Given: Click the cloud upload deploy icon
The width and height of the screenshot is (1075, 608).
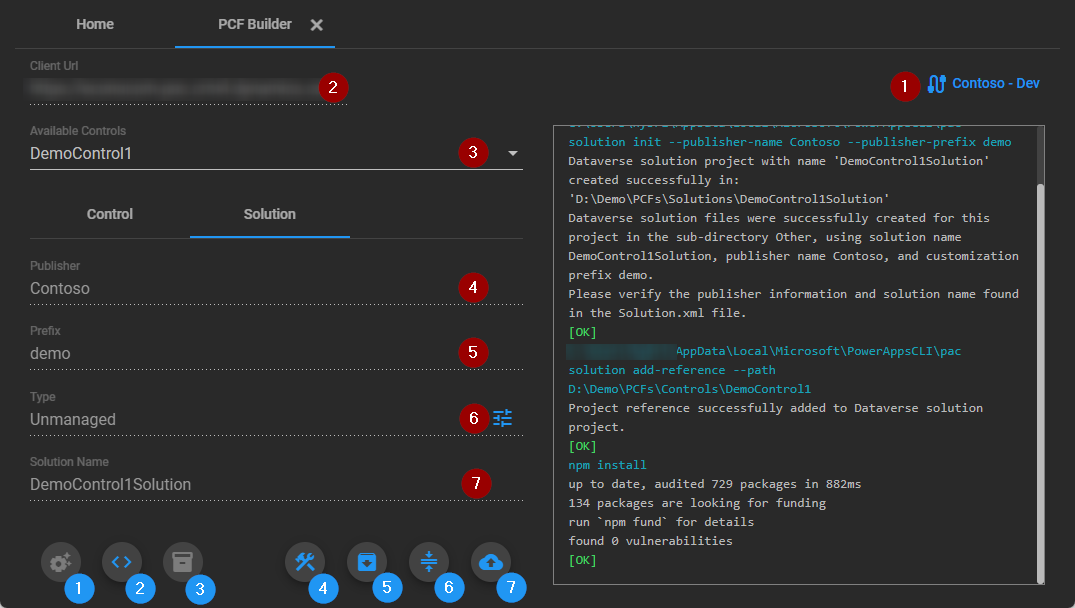Looking at the screenshot, I should 490,562.
